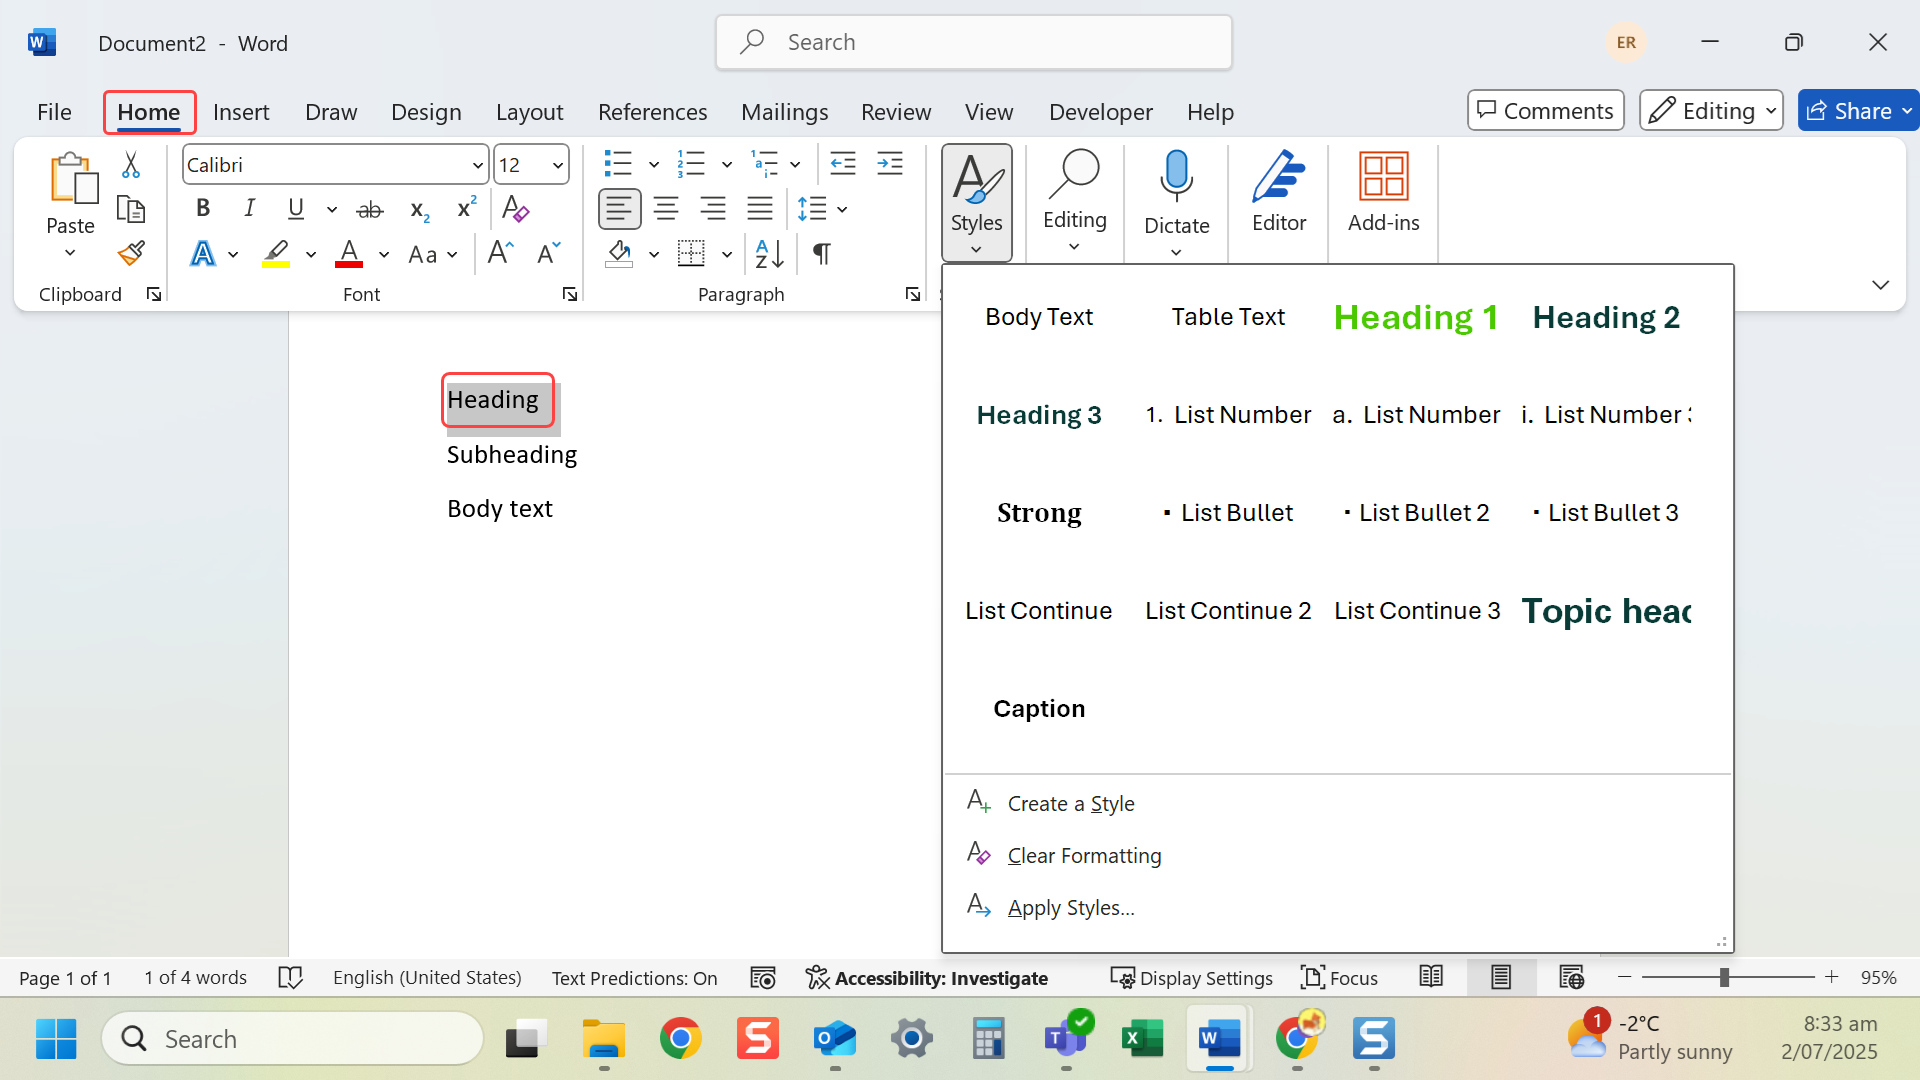The height and width of the screenshot is (1080, 1920).
Task: Open the font size dropdown
Action: (x=558, y=165)
